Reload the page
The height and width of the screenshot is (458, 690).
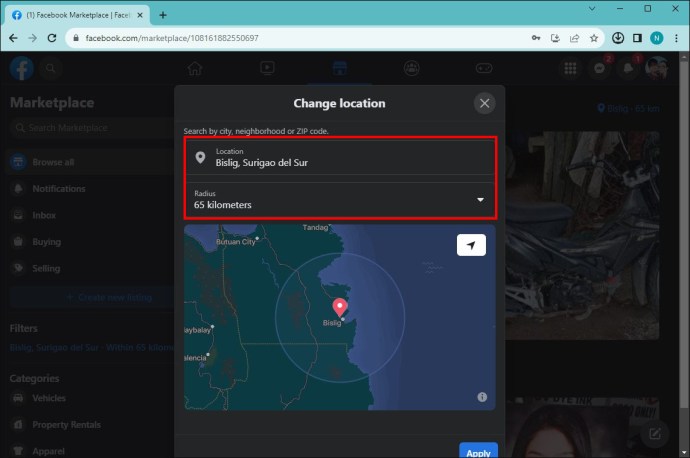[x=52, y=38]
